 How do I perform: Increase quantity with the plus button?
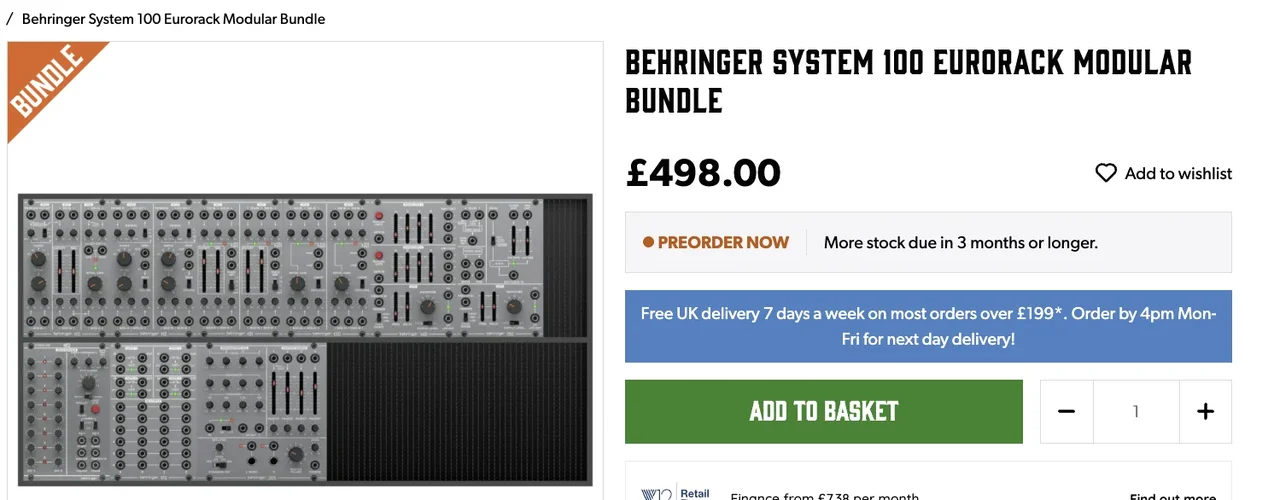1205,411
